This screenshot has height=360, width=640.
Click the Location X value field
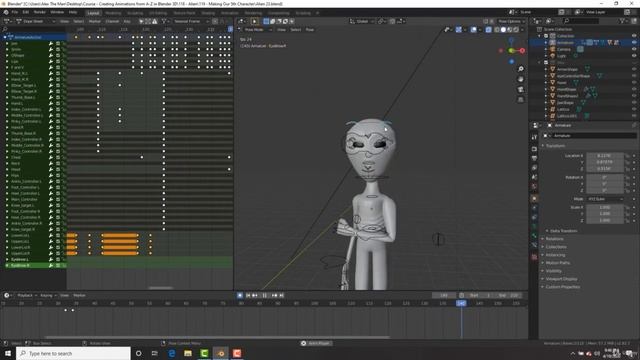[x=604, y=156]
